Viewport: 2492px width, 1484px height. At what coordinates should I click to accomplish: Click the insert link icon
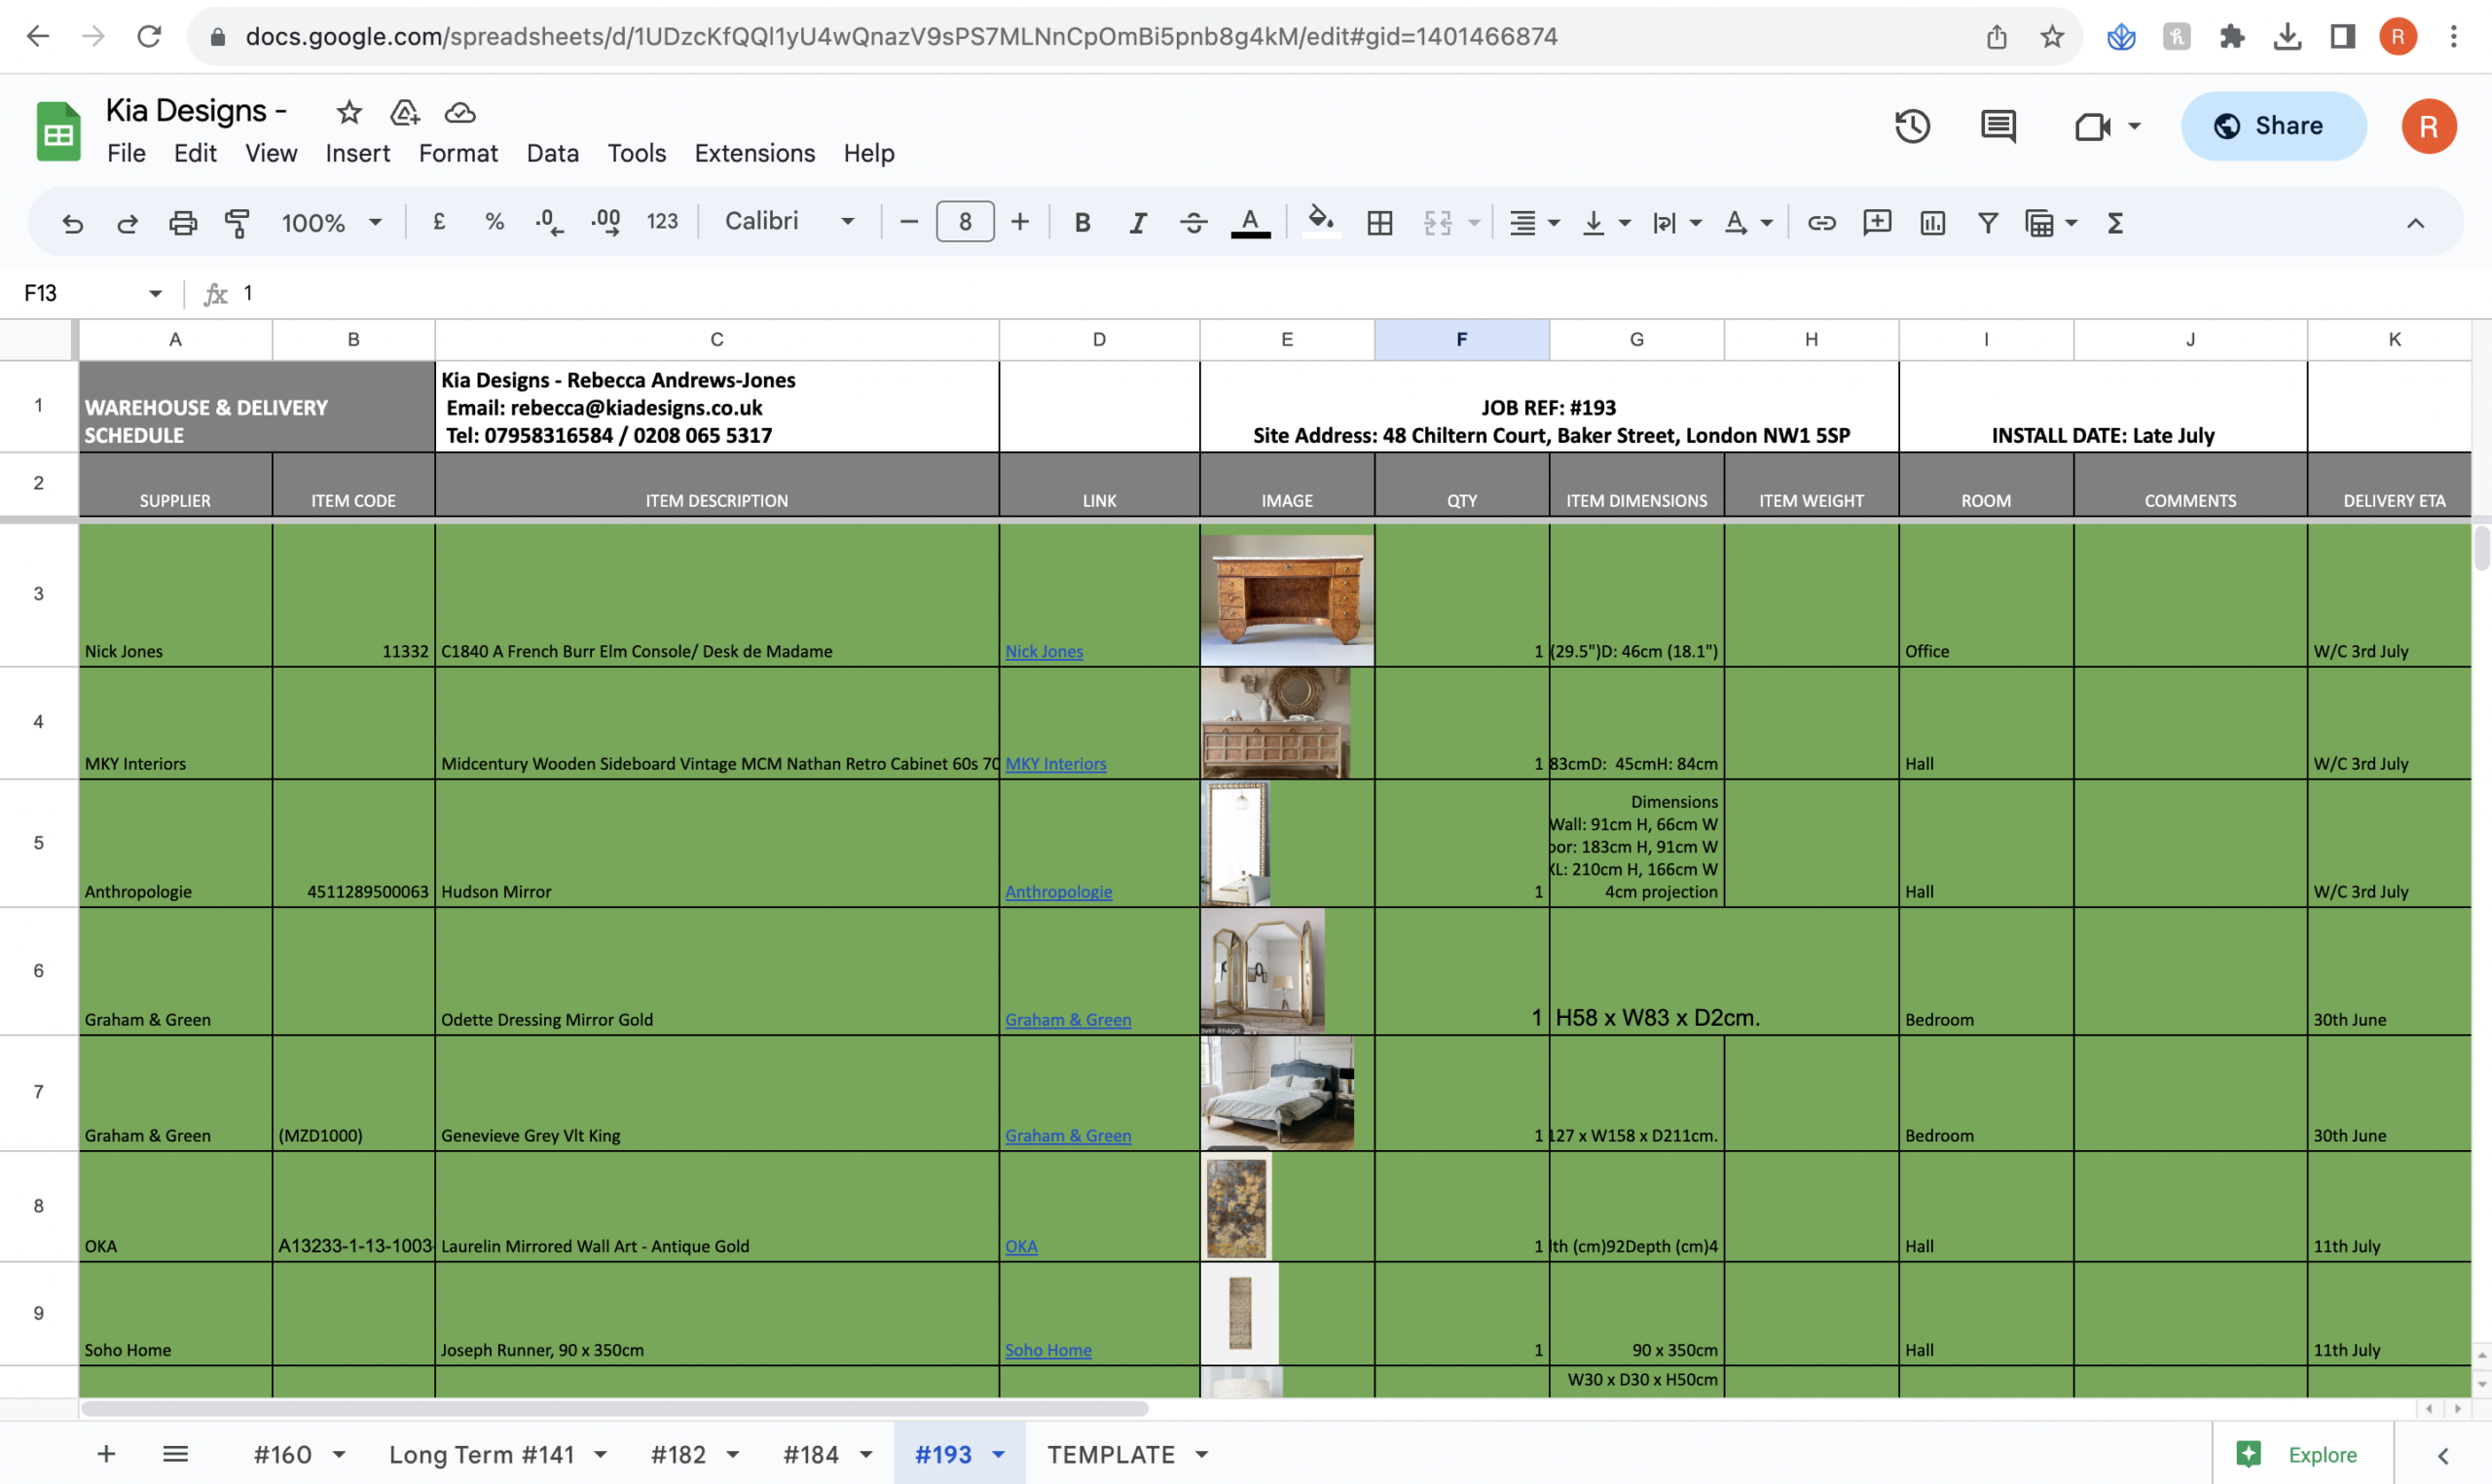click(1821, 222)
